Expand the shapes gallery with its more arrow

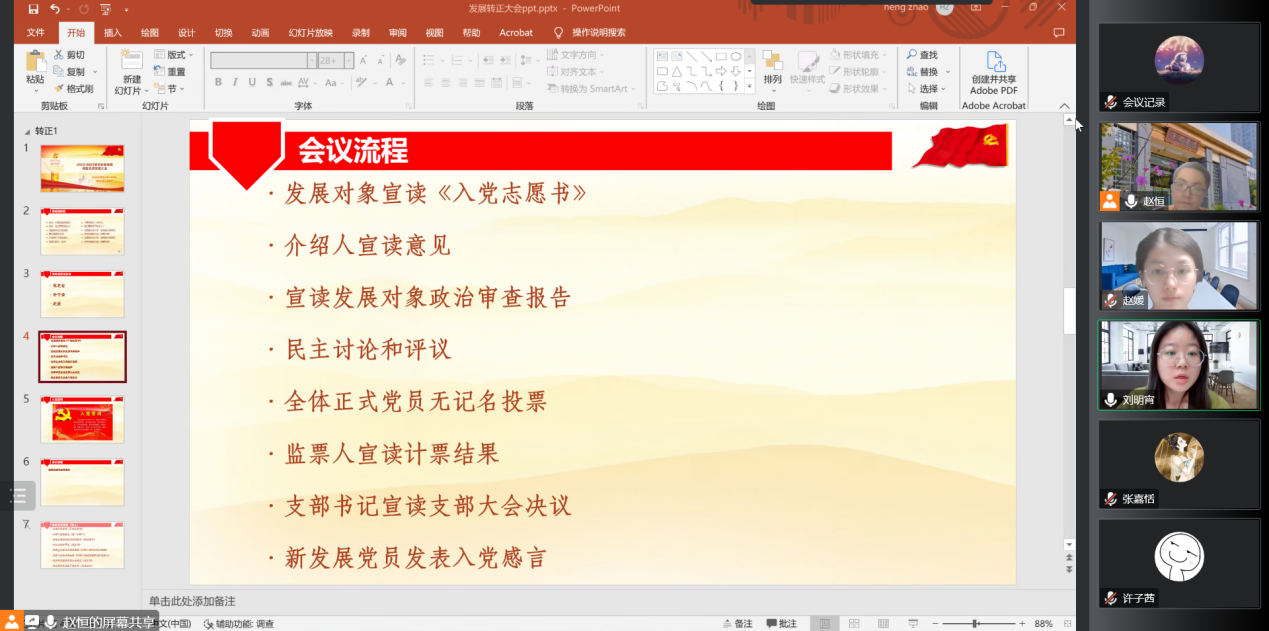pyautogui.click(x=750, y=86)
